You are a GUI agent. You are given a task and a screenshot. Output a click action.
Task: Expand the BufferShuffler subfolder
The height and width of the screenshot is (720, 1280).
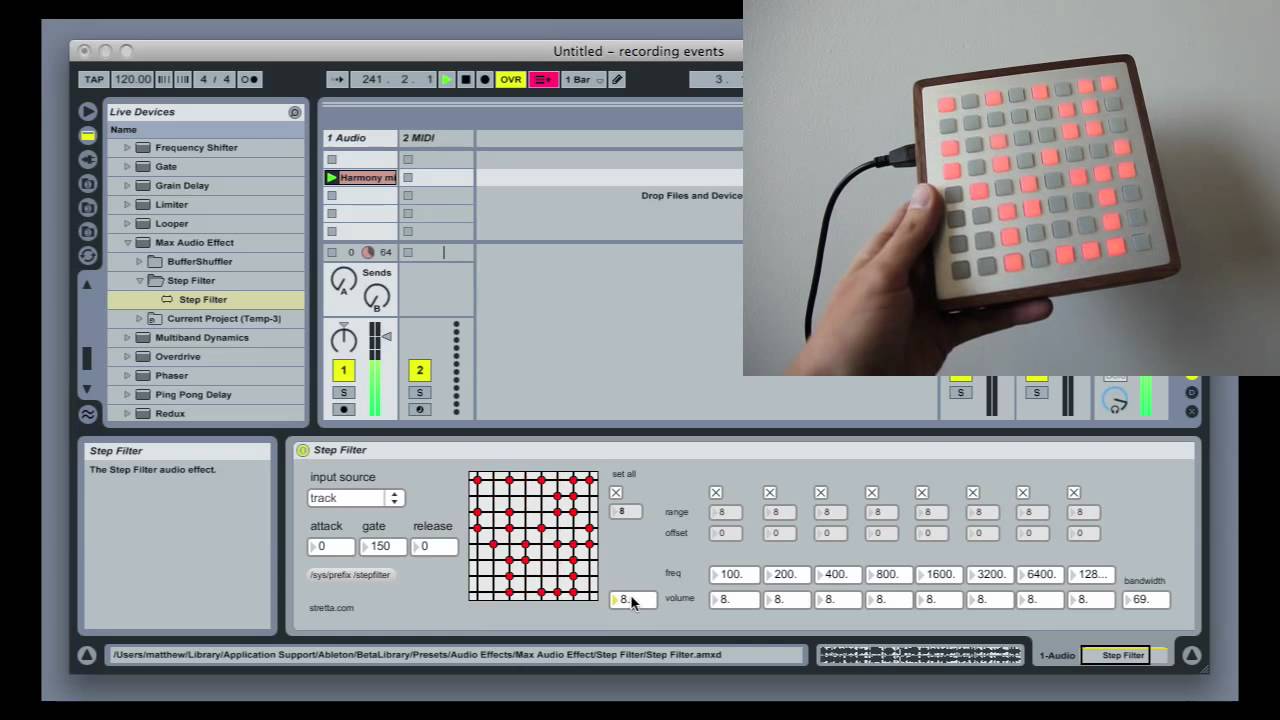(140, 261)
